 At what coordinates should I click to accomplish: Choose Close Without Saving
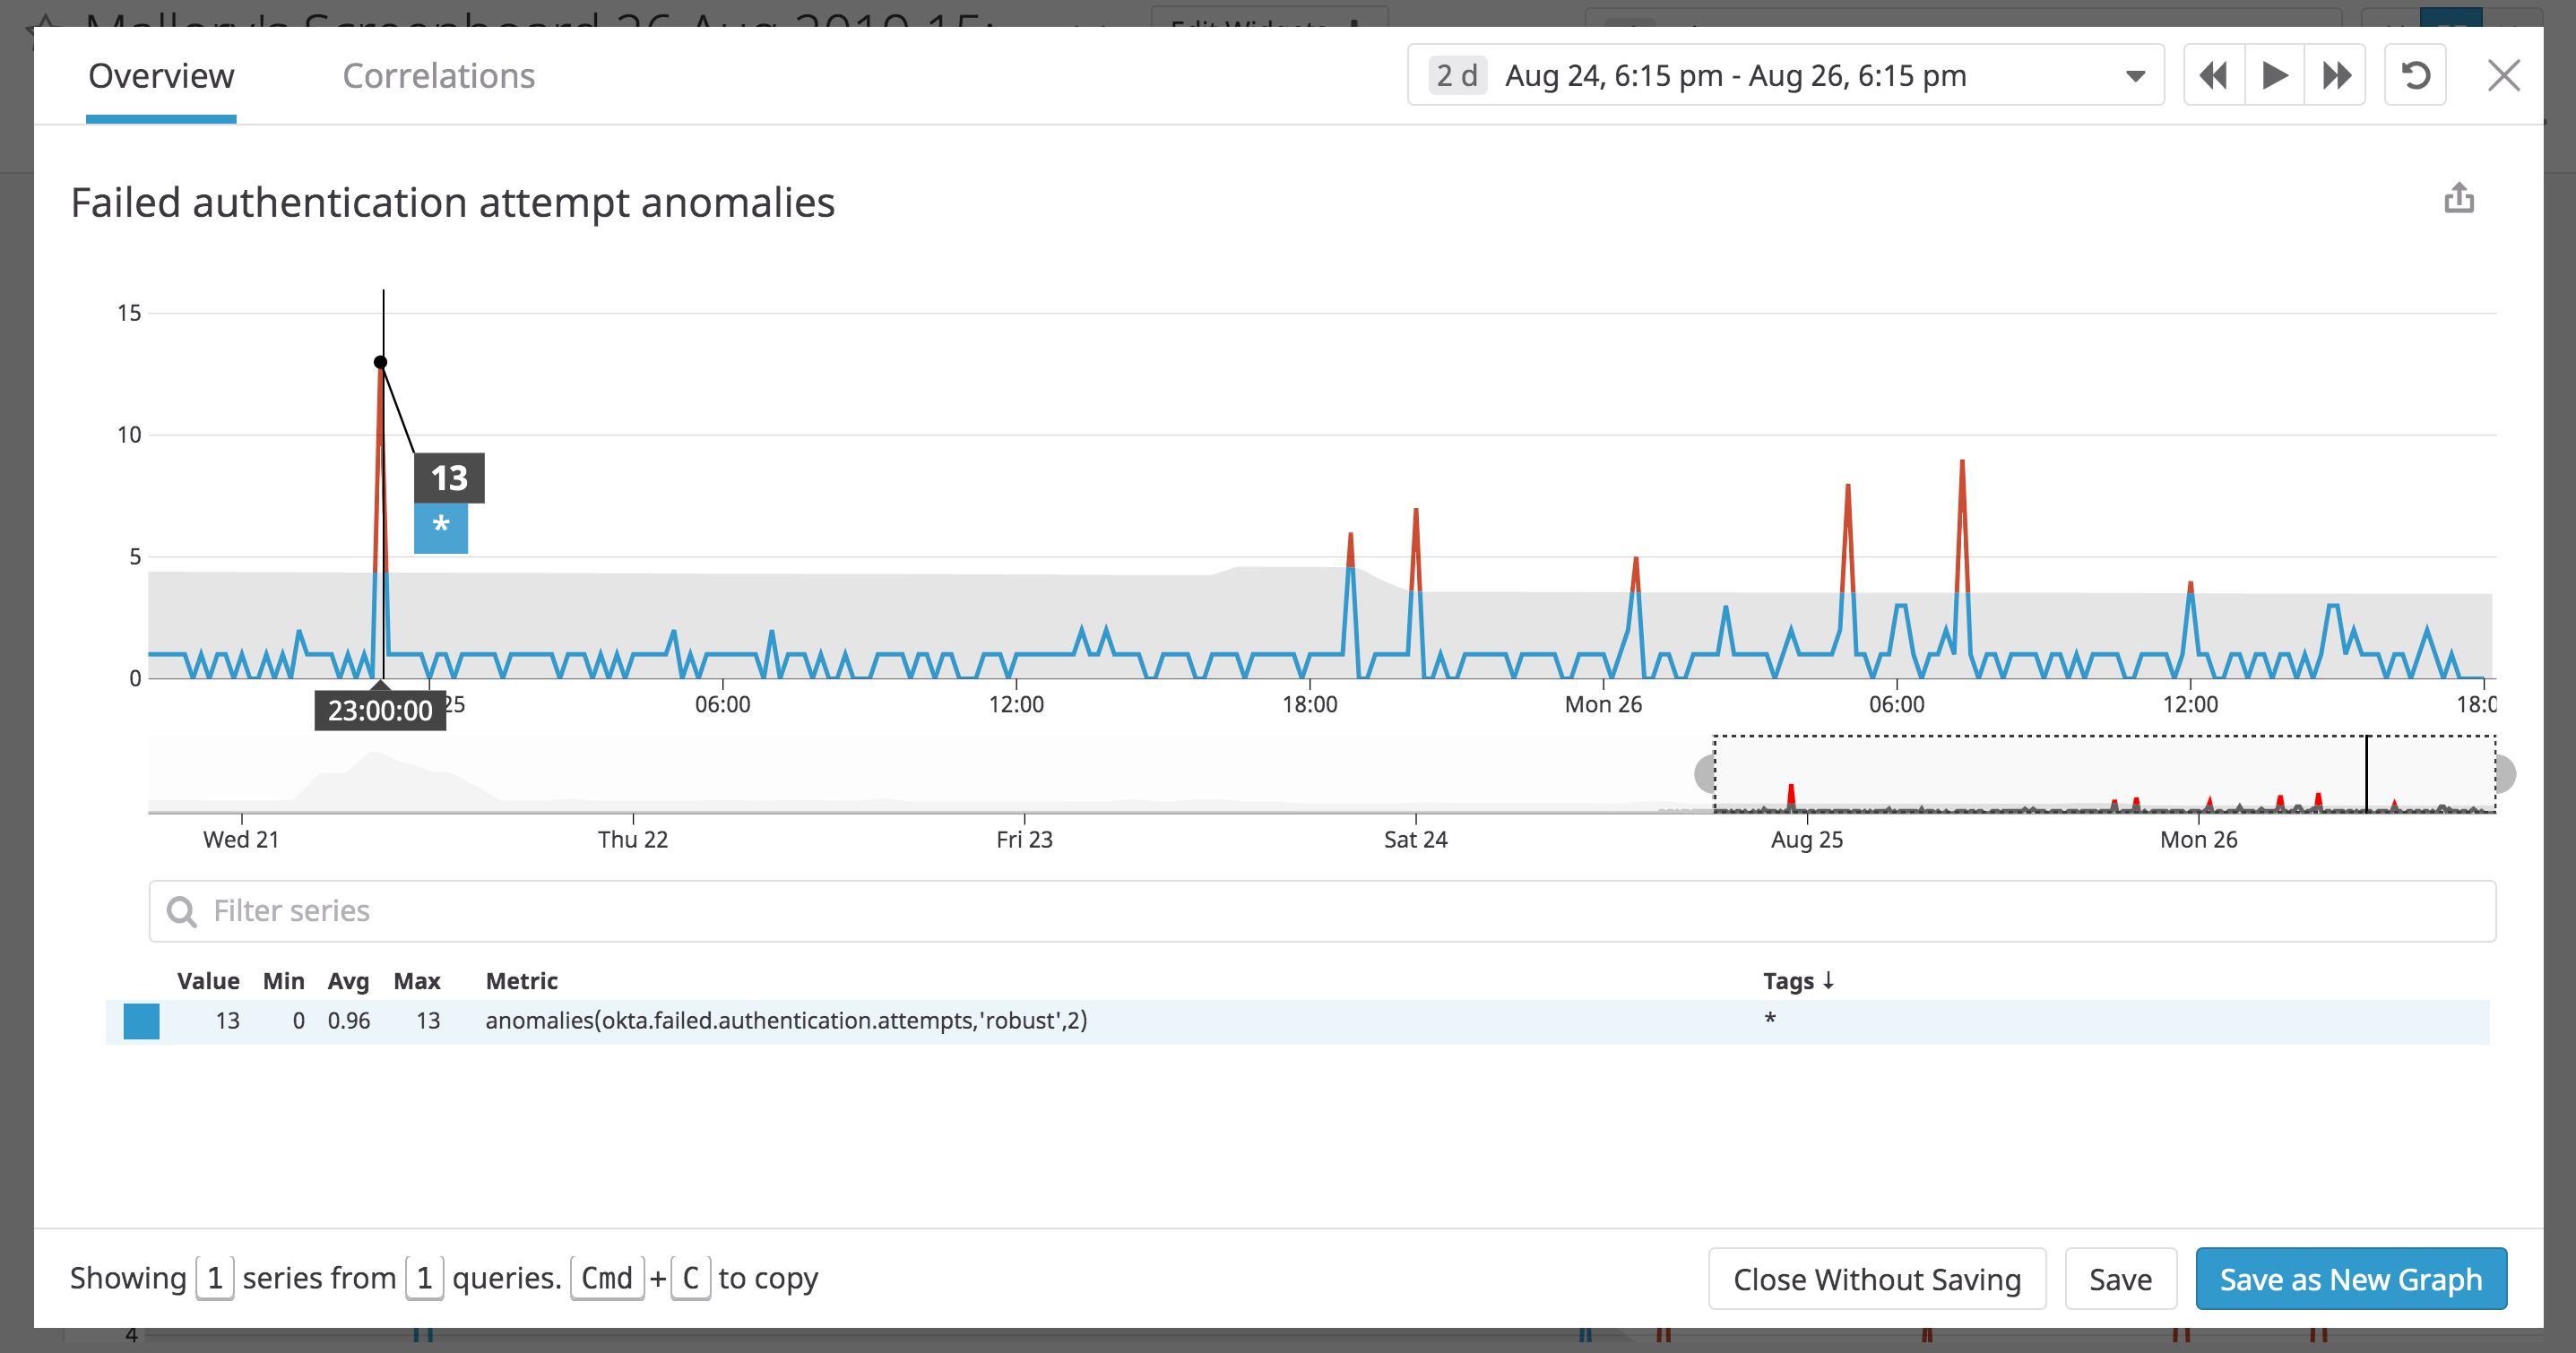pyautogui.click(x=1877, y=1278)
